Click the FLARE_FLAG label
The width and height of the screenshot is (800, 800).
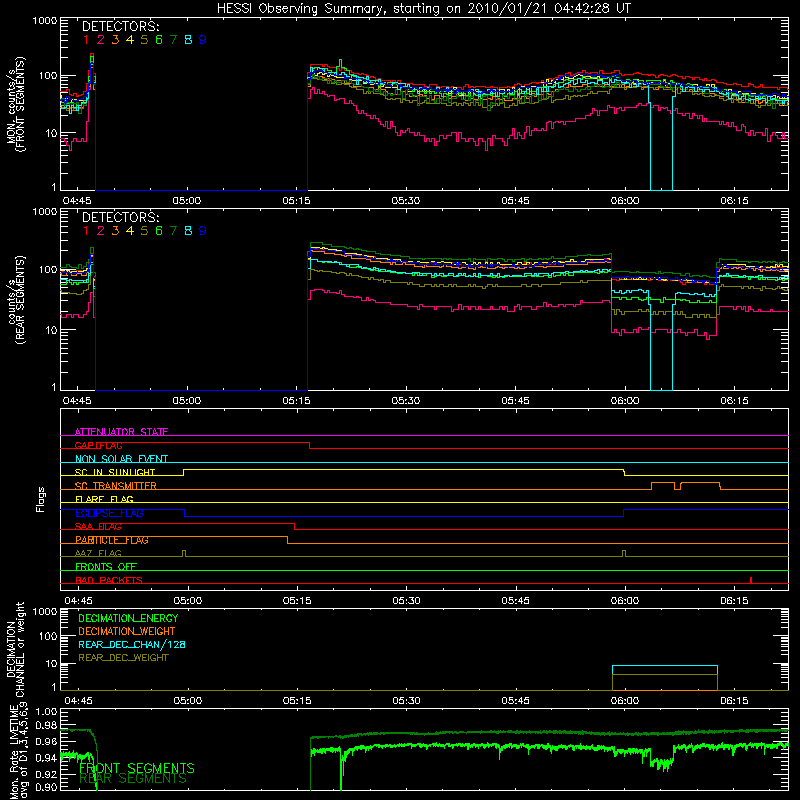tap(104, 499)
